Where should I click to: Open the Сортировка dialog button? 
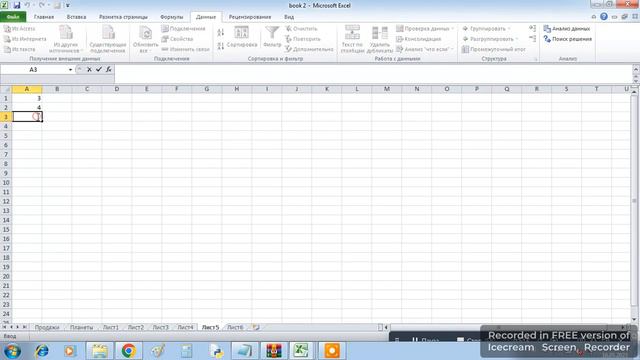point(242,37)
